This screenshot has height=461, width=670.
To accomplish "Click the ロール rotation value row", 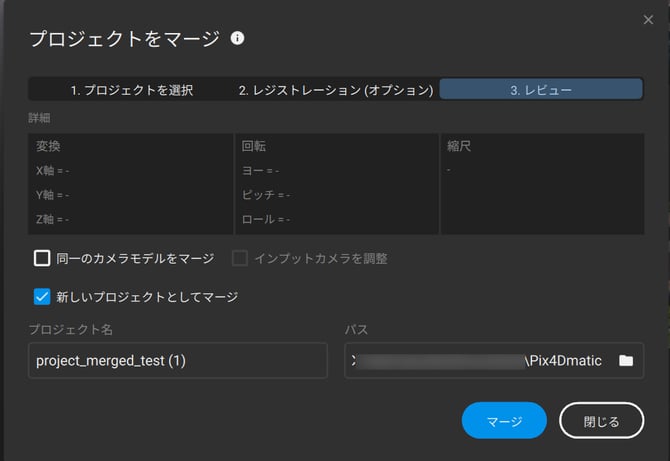I will click(265, 219).
